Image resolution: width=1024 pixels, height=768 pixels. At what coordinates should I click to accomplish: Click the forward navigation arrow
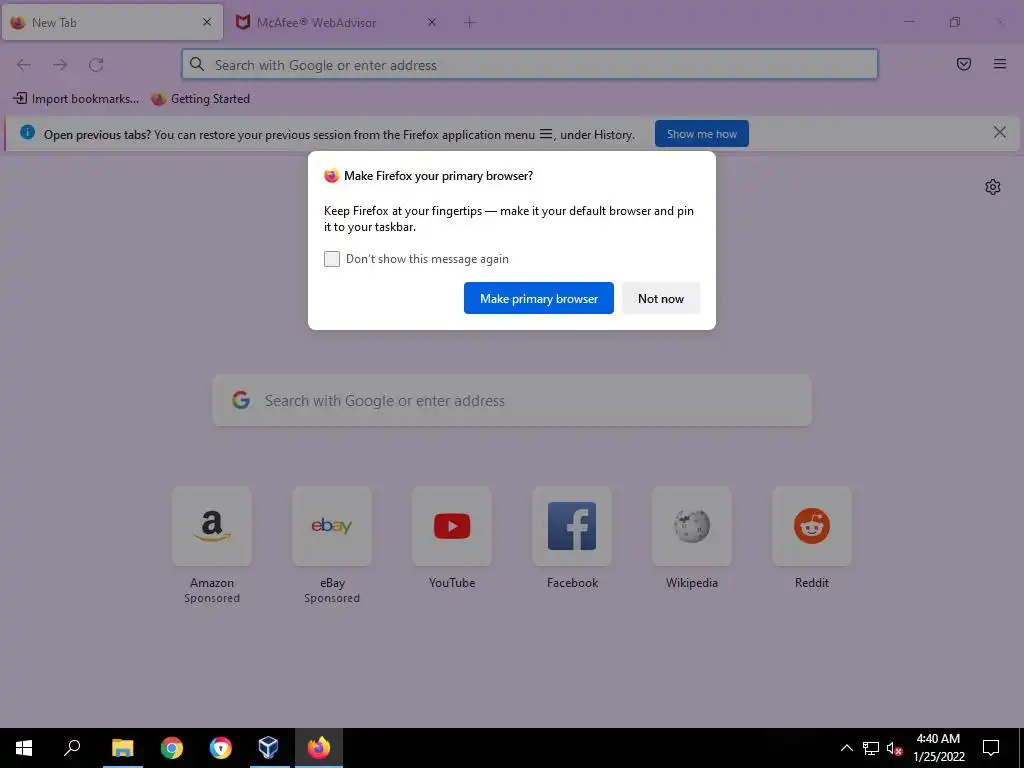60,65
